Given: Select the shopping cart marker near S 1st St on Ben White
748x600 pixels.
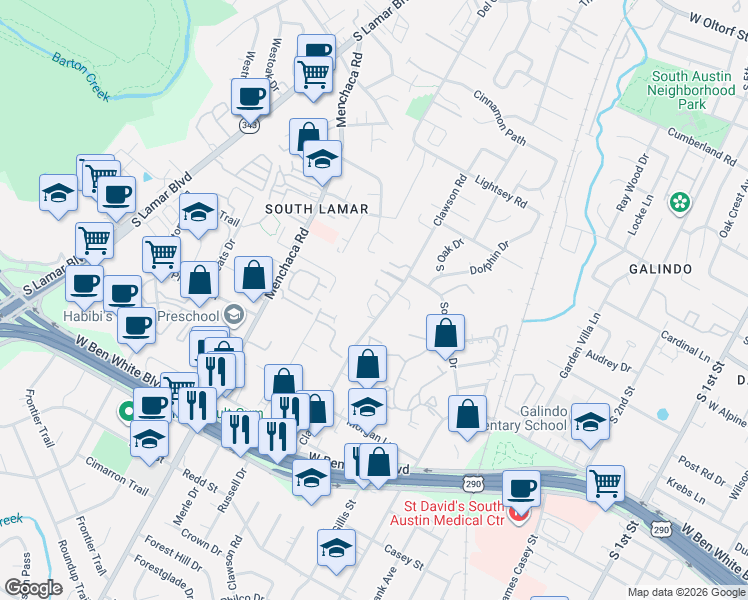Looking at the screenshot, I should (605, 487).
